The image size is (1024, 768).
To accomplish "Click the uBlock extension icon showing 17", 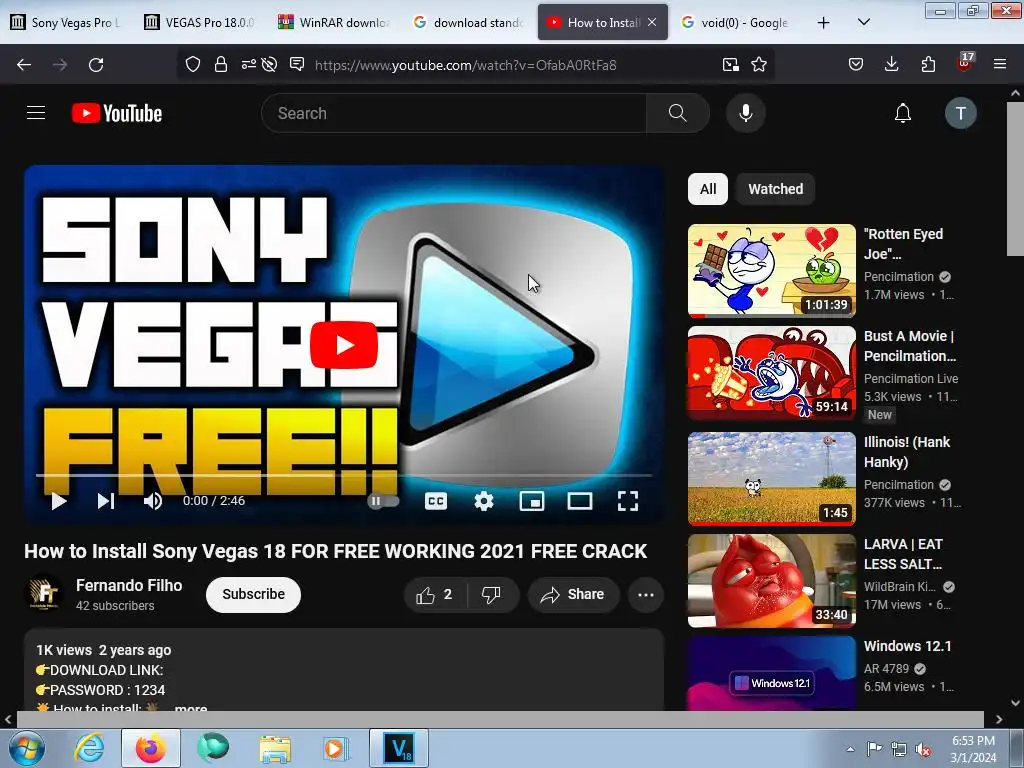I will point(965,63).
